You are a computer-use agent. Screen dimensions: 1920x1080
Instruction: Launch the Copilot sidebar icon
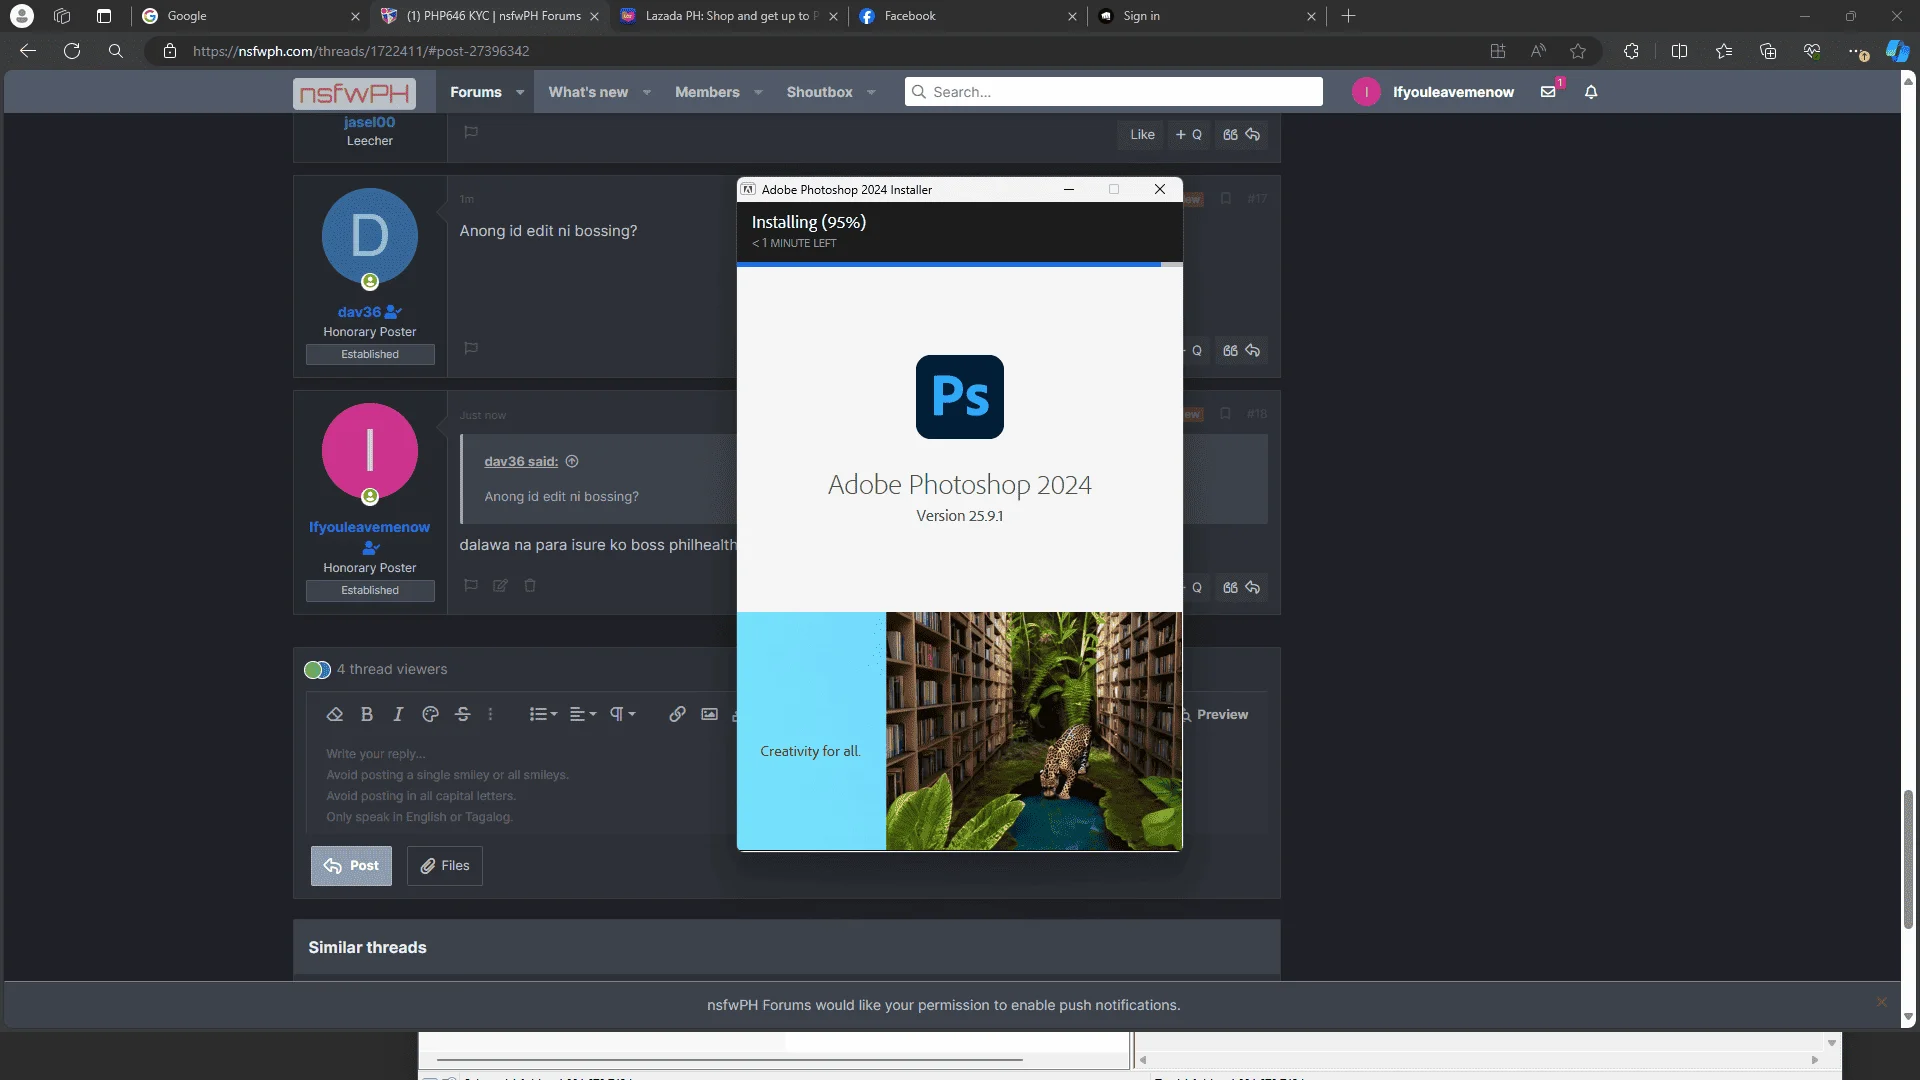click(x=1897, y=51)
